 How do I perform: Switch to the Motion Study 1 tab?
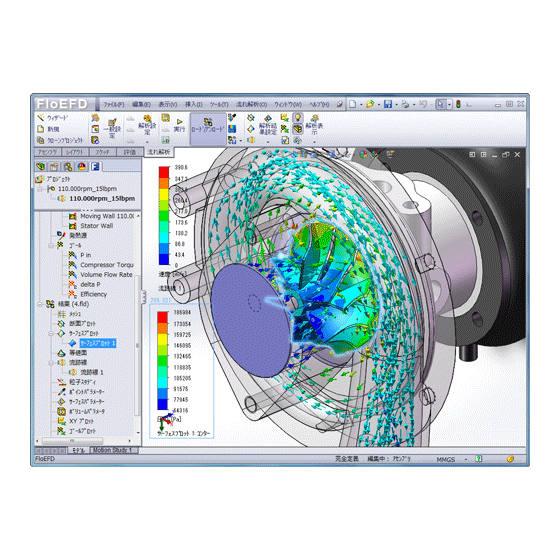click(x=112, y=450)
